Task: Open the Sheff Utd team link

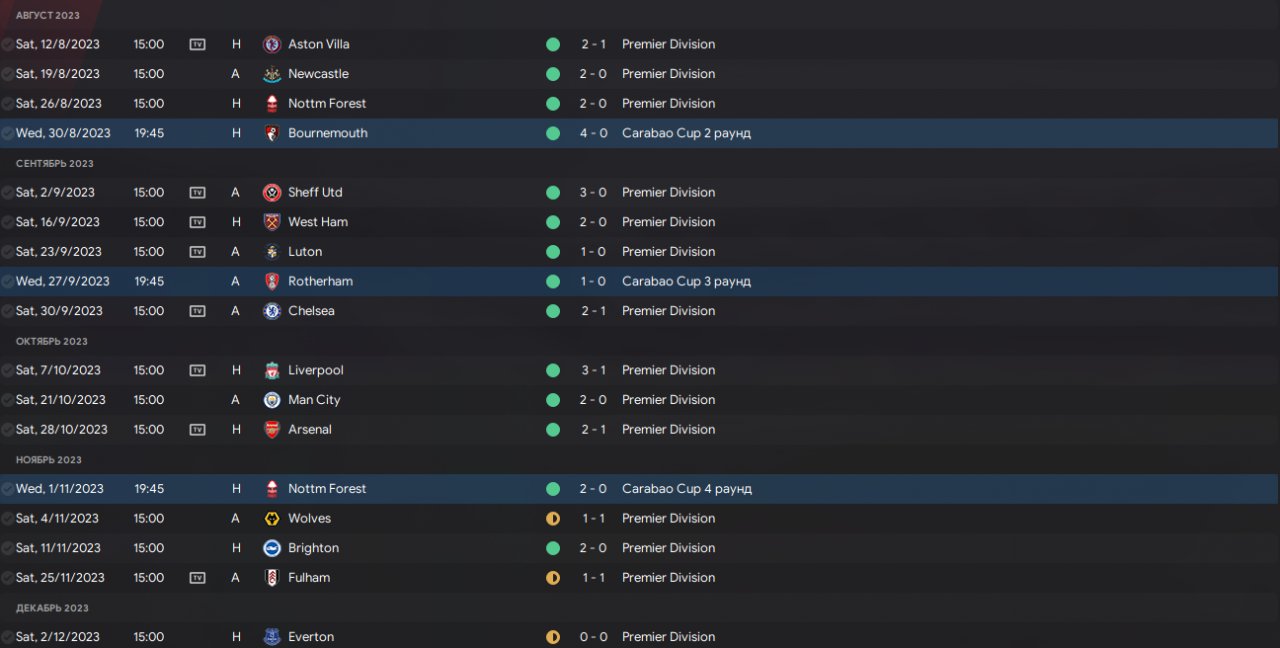Action: [x=315, y=192]
